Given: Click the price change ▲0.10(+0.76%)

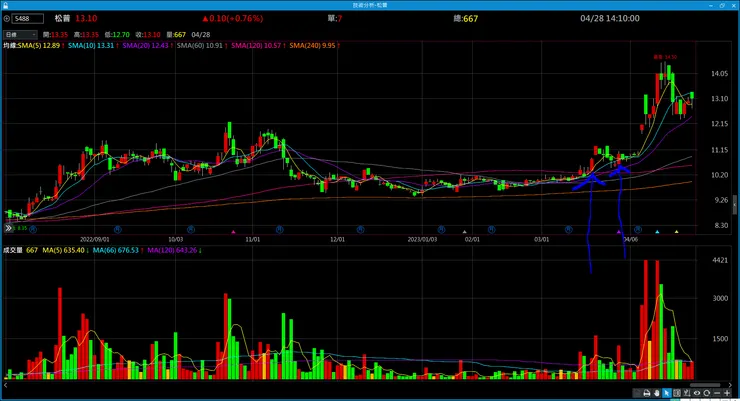Looking at the screenshot, I should point(233,18).
